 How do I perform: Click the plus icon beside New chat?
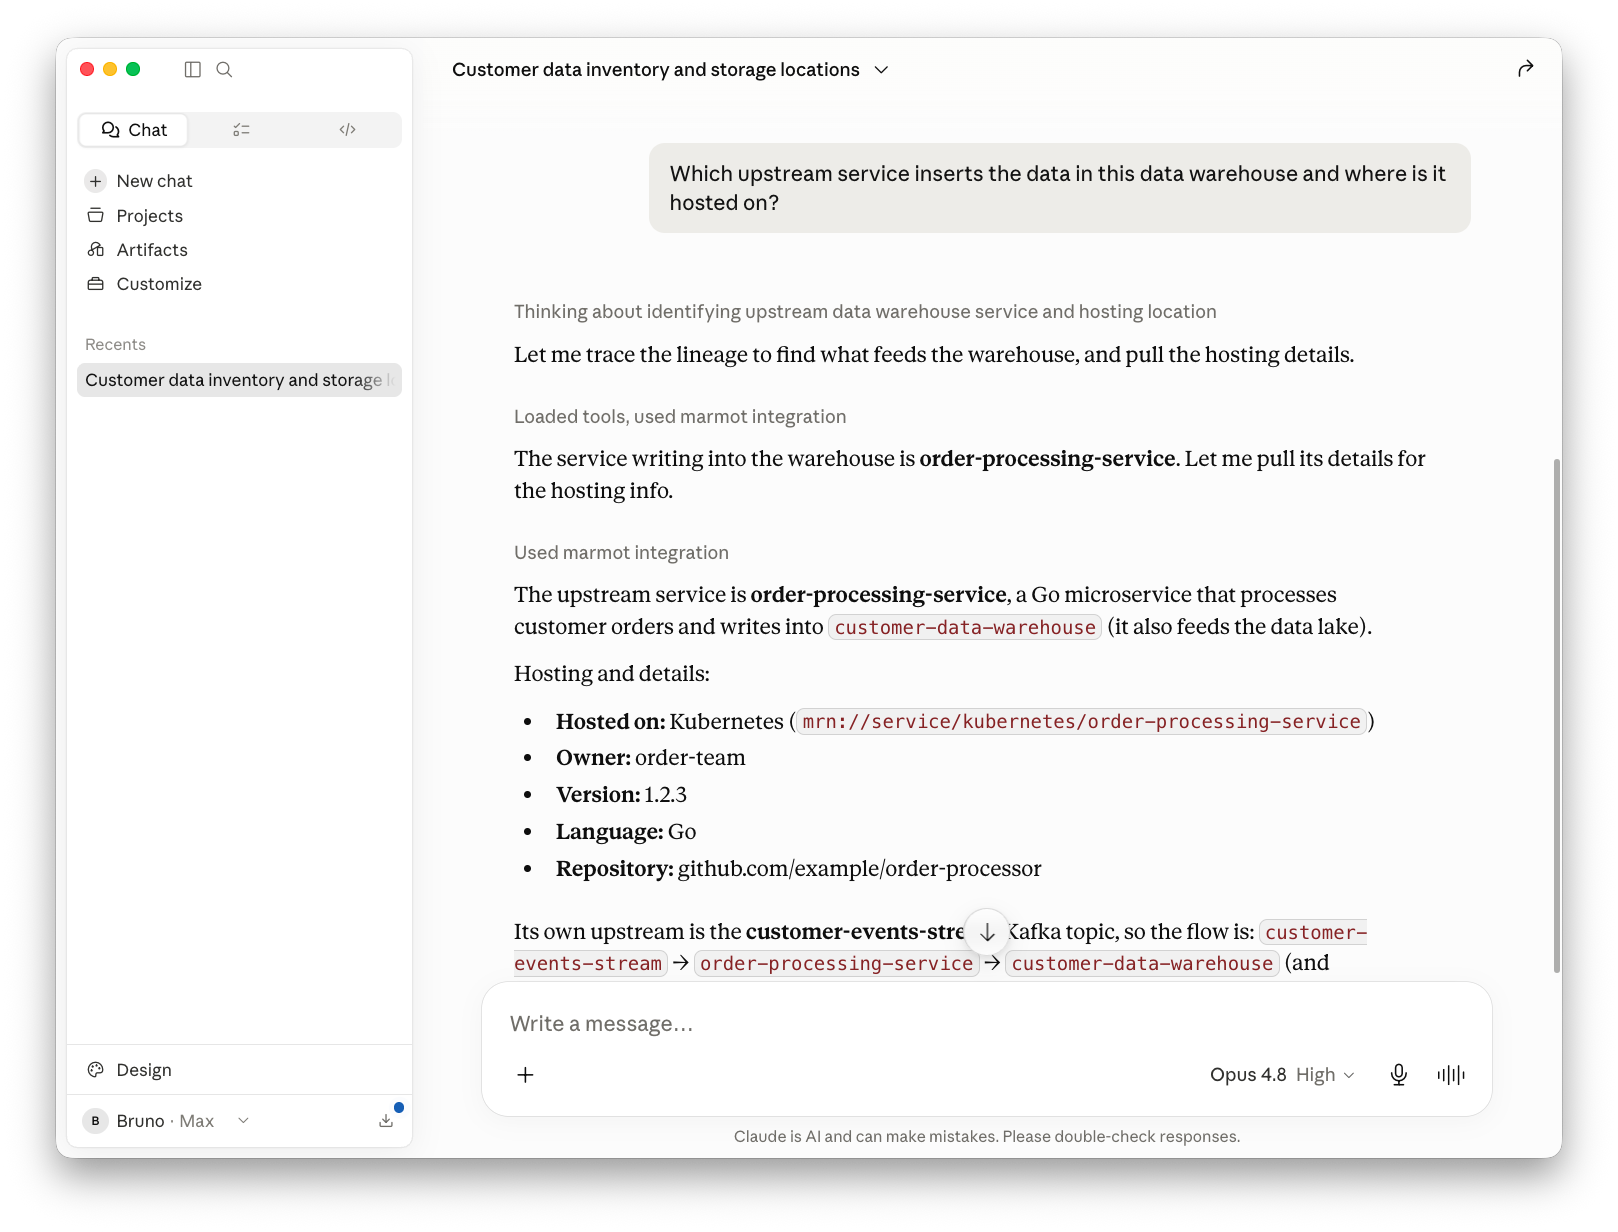pos(96,181)
